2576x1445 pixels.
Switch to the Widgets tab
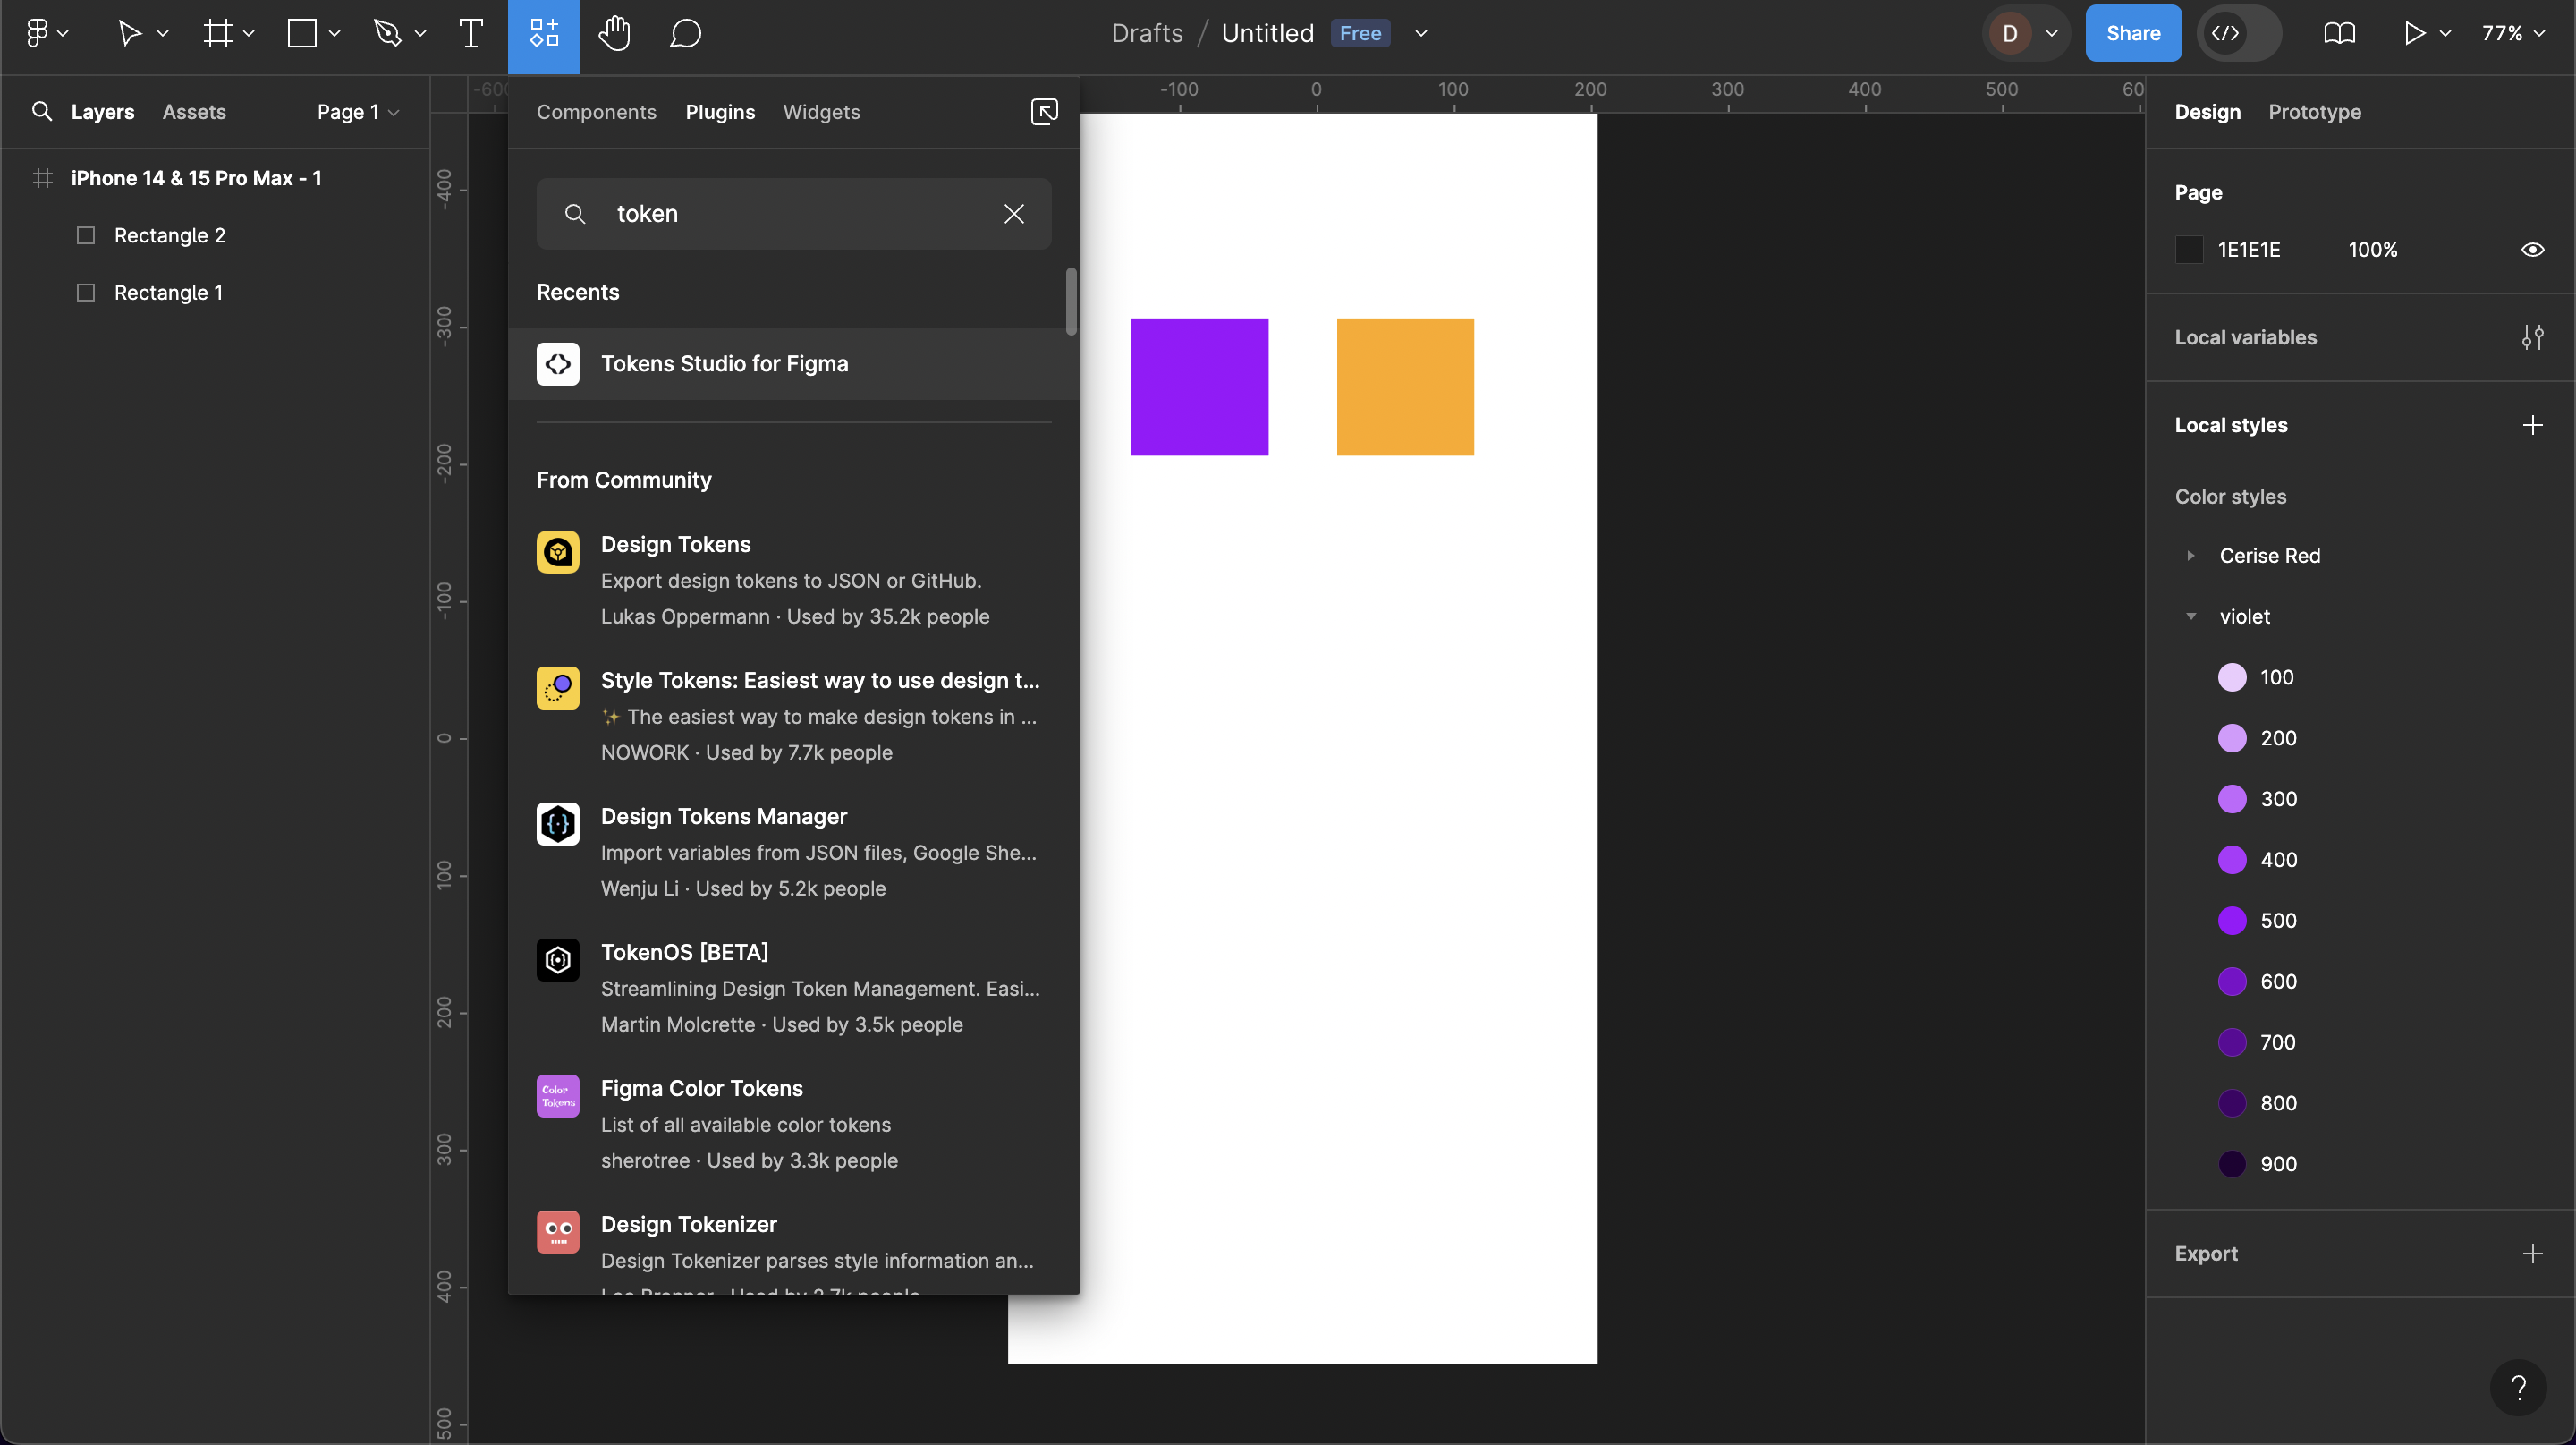coord(821,112)
